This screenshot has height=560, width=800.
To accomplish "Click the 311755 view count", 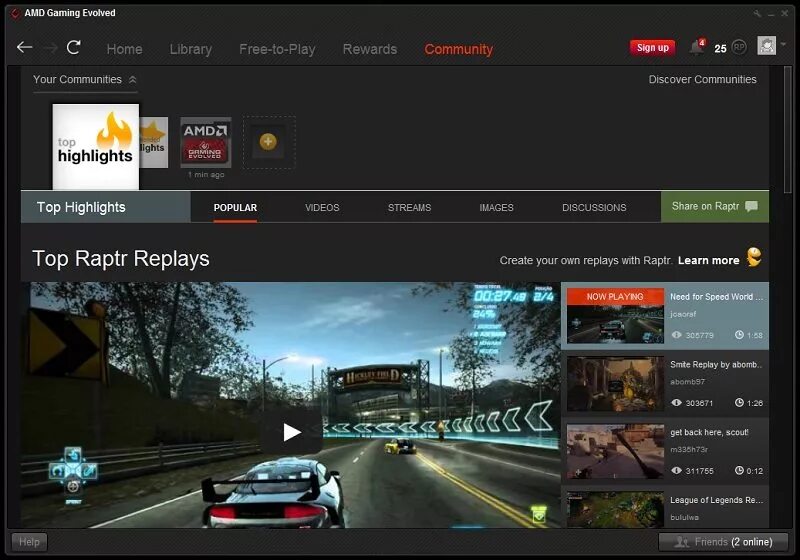I will point(699,471).
